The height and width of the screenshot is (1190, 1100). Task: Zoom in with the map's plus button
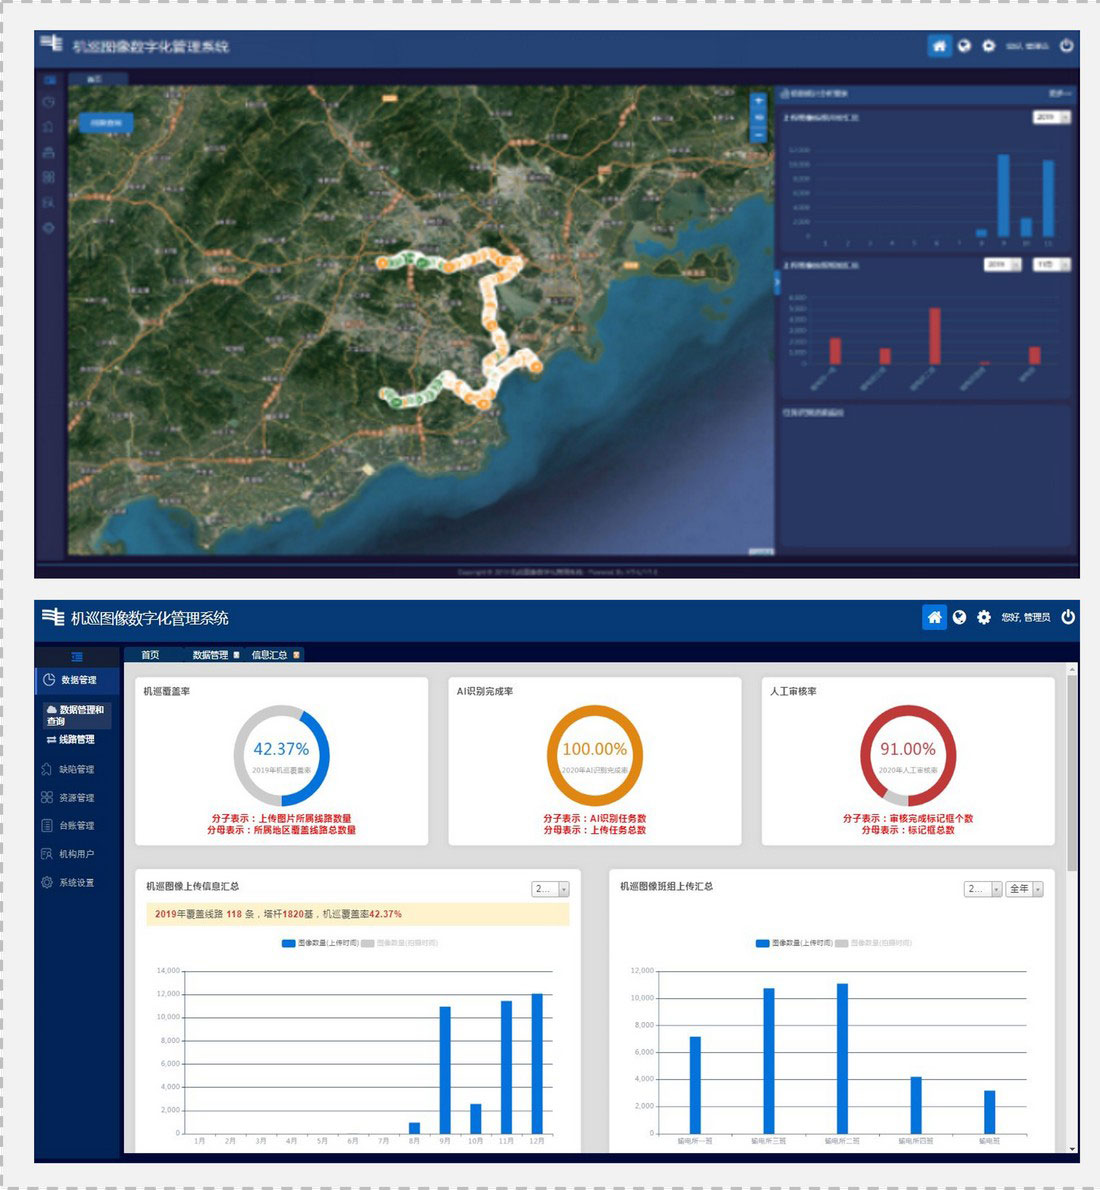point(759,101)
